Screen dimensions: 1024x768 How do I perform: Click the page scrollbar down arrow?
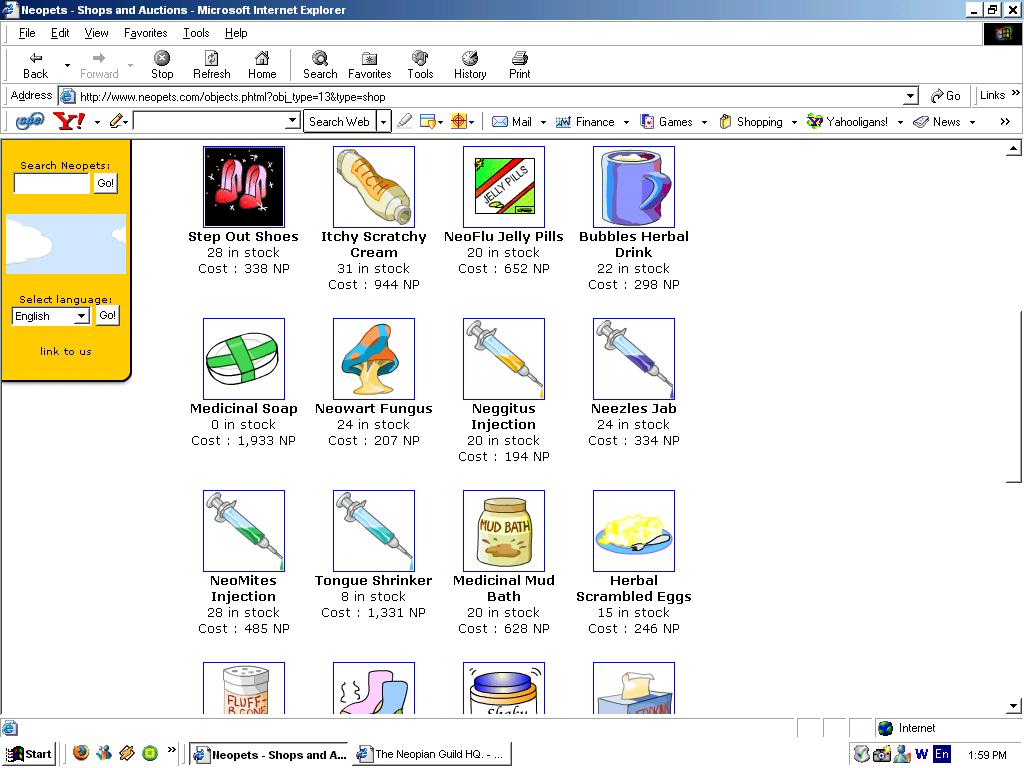[x=1014, y=706]
